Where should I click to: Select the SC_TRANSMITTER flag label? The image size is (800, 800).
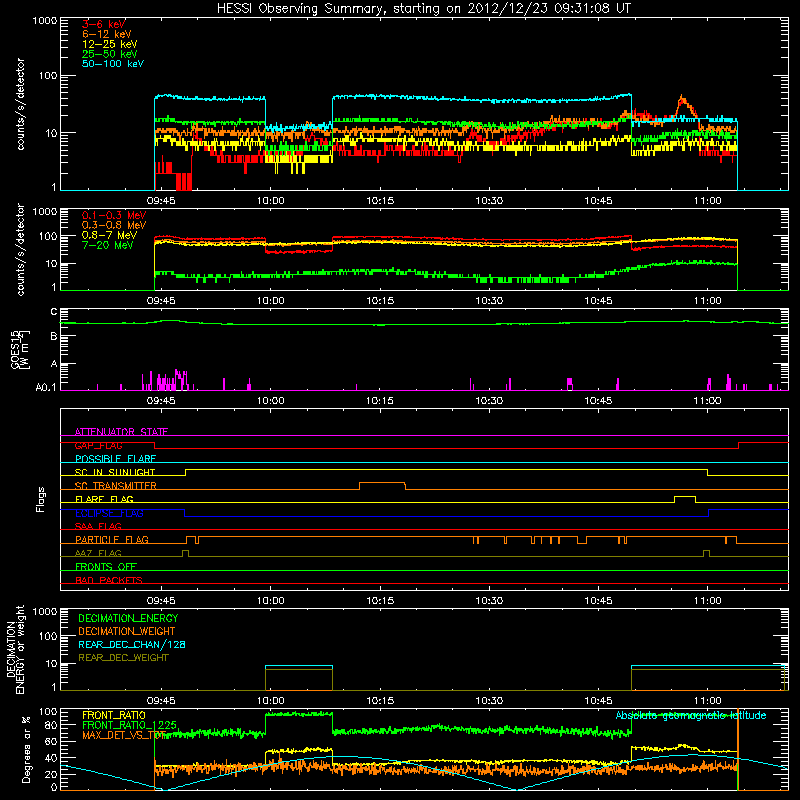[115, 486]
